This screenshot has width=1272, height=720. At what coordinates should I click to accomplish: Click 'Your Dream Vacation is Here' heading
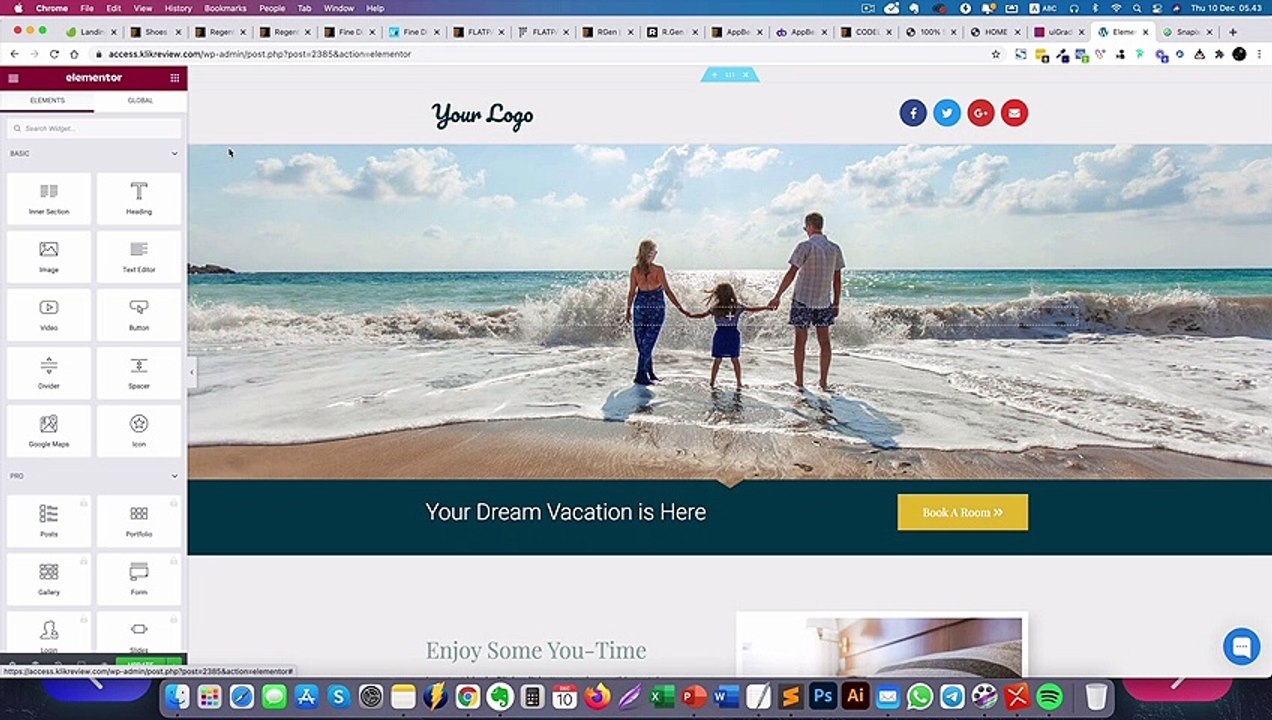point(566,512)
